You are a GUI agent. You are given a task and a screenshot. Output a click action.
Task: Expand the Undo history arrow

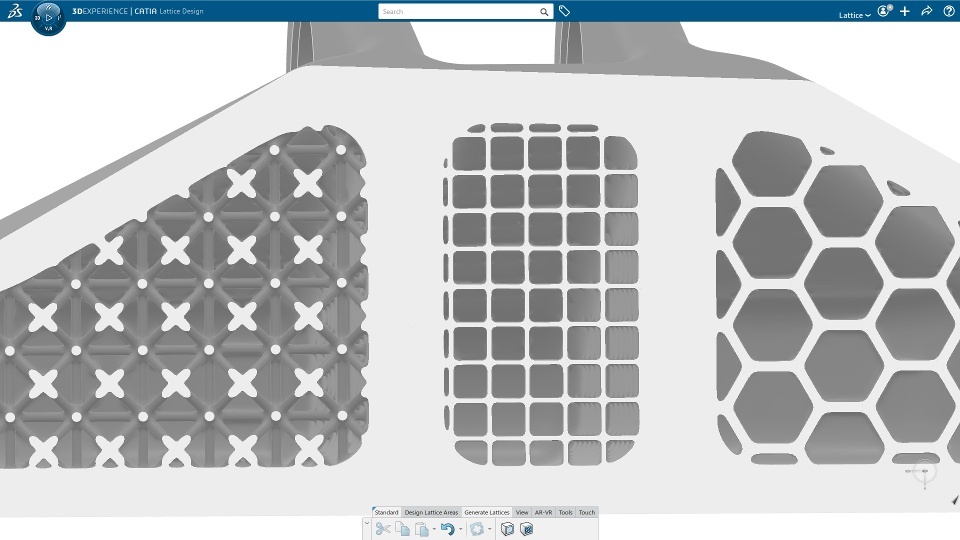pyautogui.click(x=460, y=530)
